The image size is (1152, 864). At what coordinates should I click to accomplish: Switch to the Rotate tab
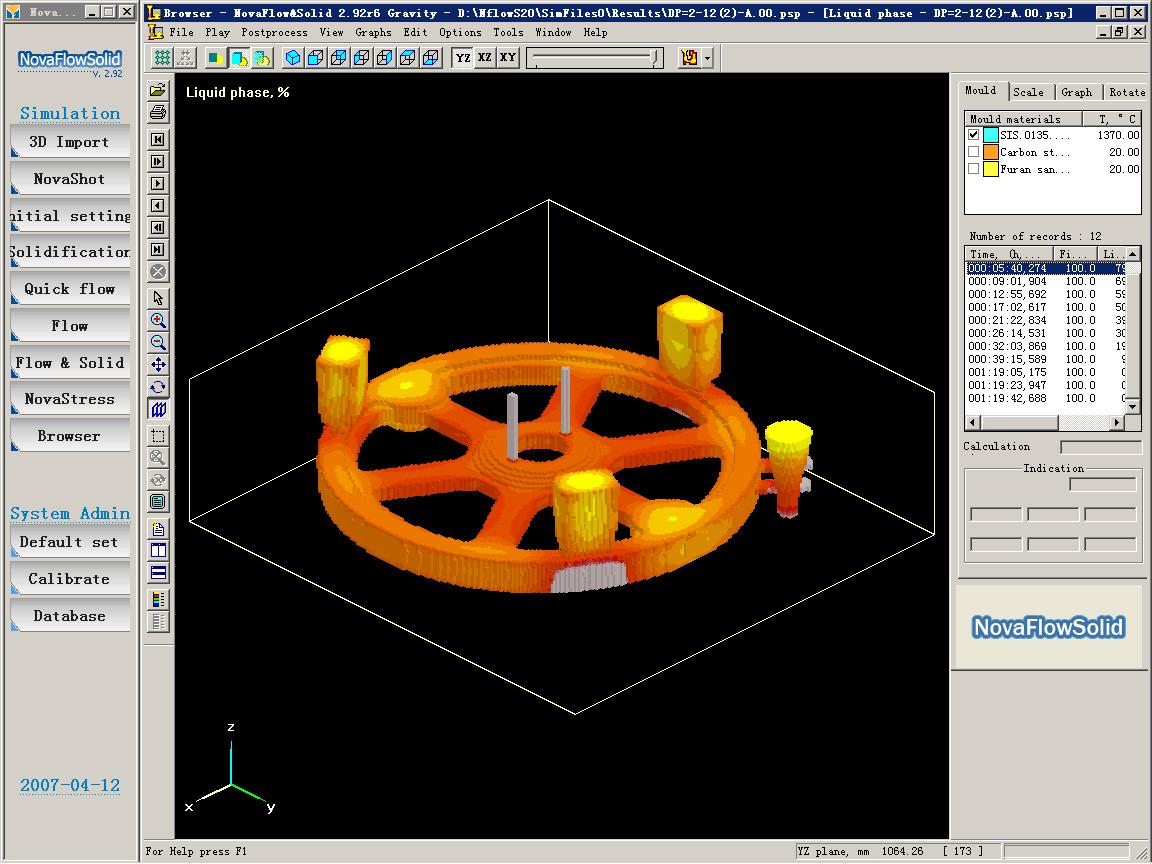[x=1126, y=92]
